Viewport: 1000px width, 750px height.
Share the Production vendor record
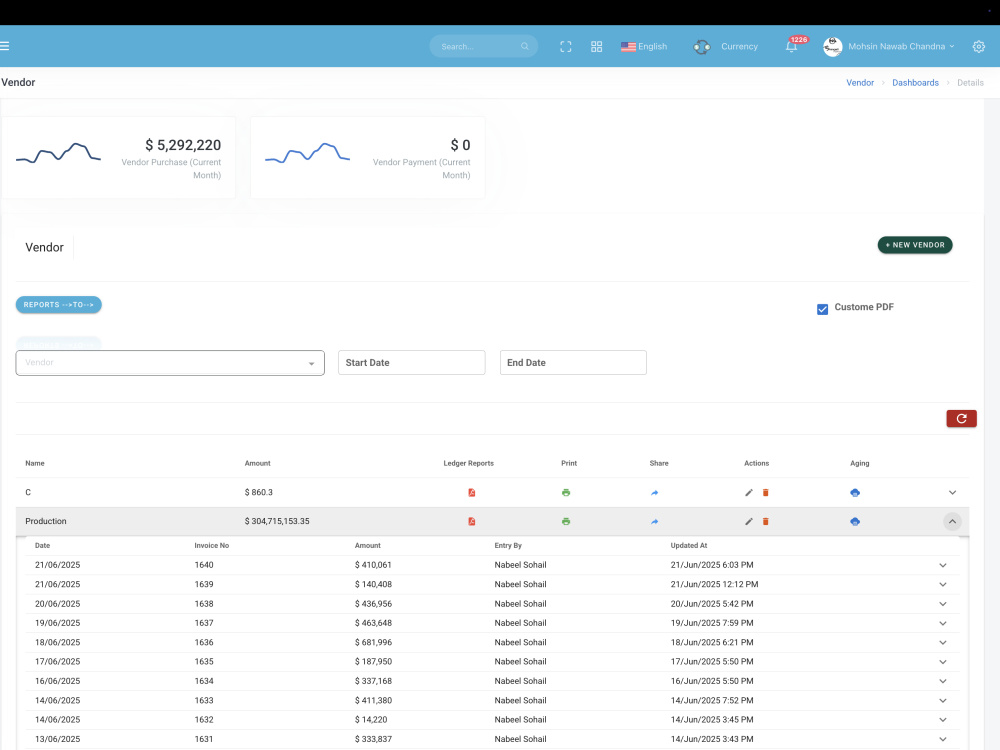coord(654,522)
